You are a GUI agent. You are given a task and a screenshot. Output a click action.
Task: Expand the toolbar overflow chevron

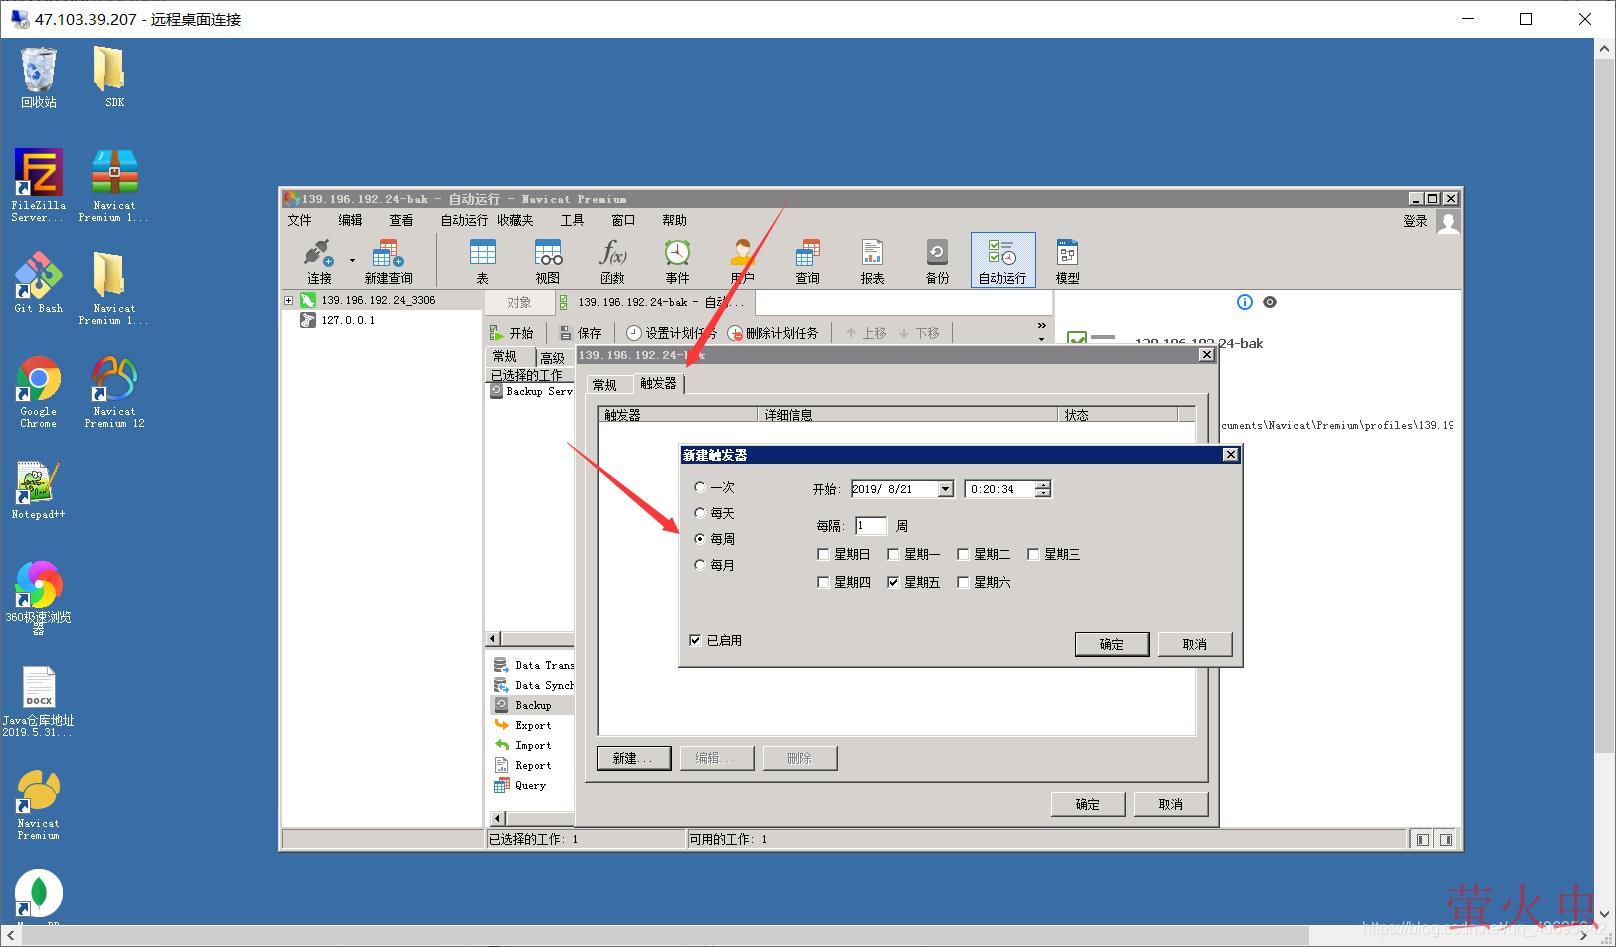coord(1041,327)
